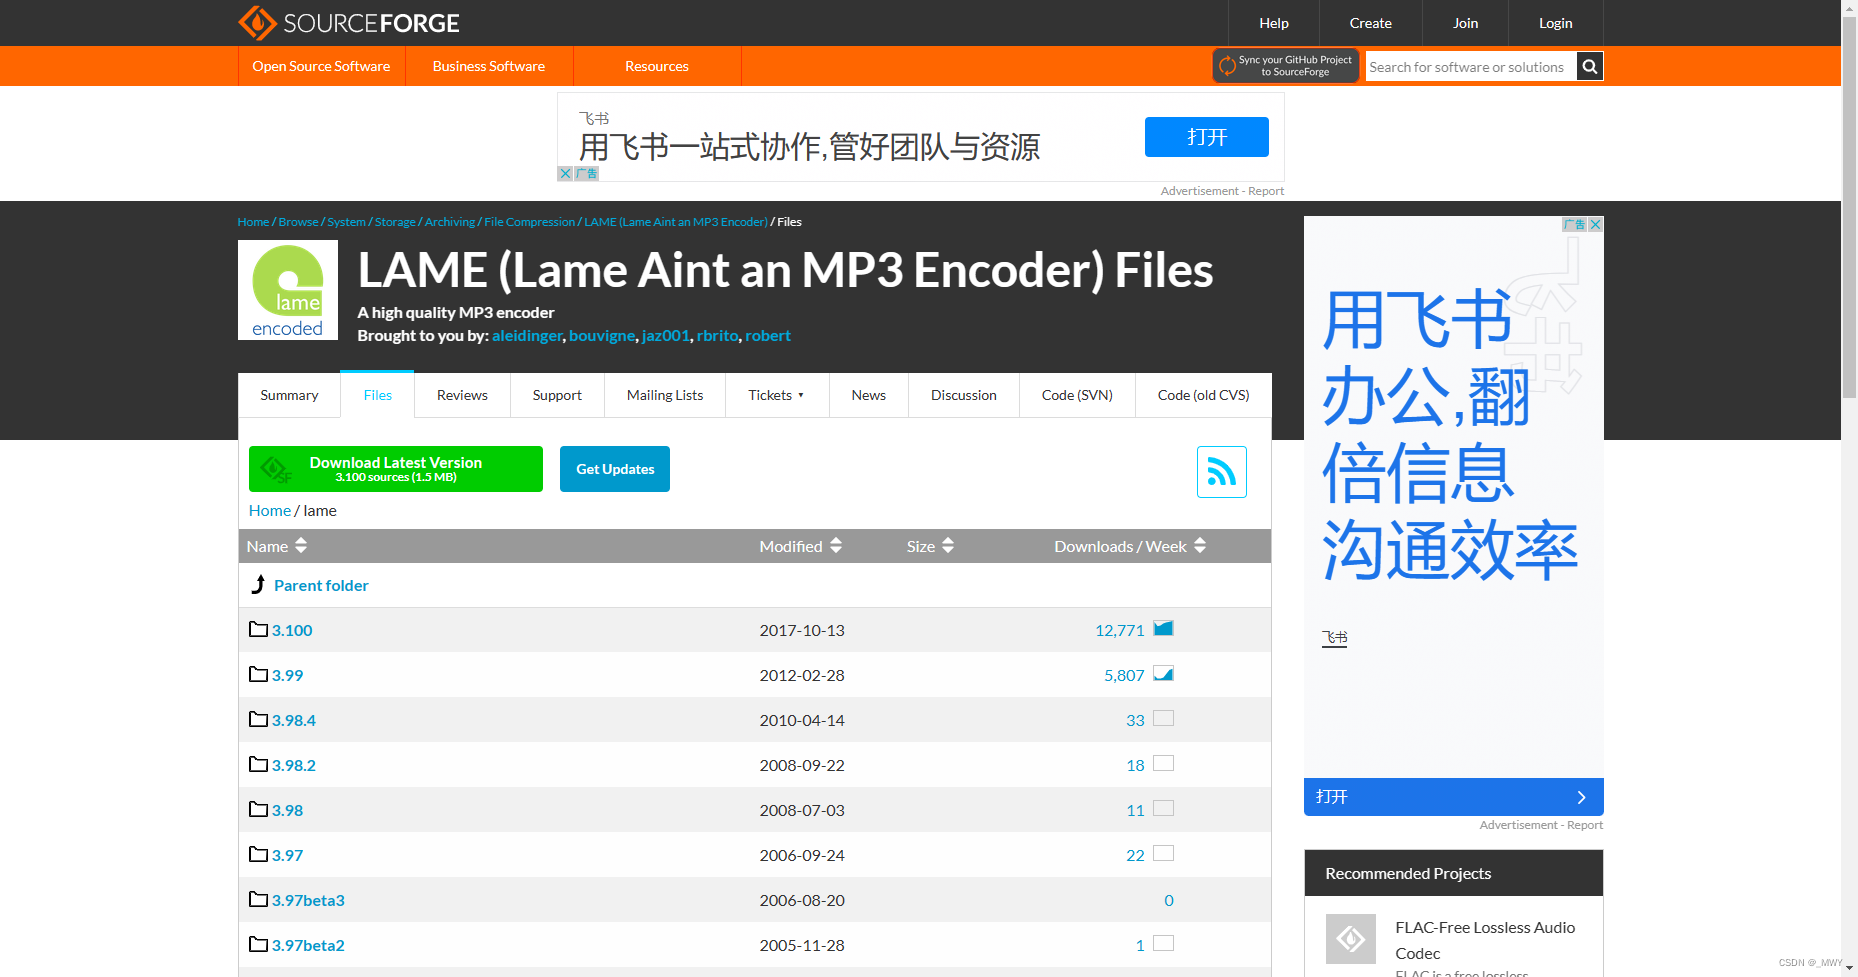Open the 3.97 folder icon
Screen dimensions: 1858x977
point(258,854)
